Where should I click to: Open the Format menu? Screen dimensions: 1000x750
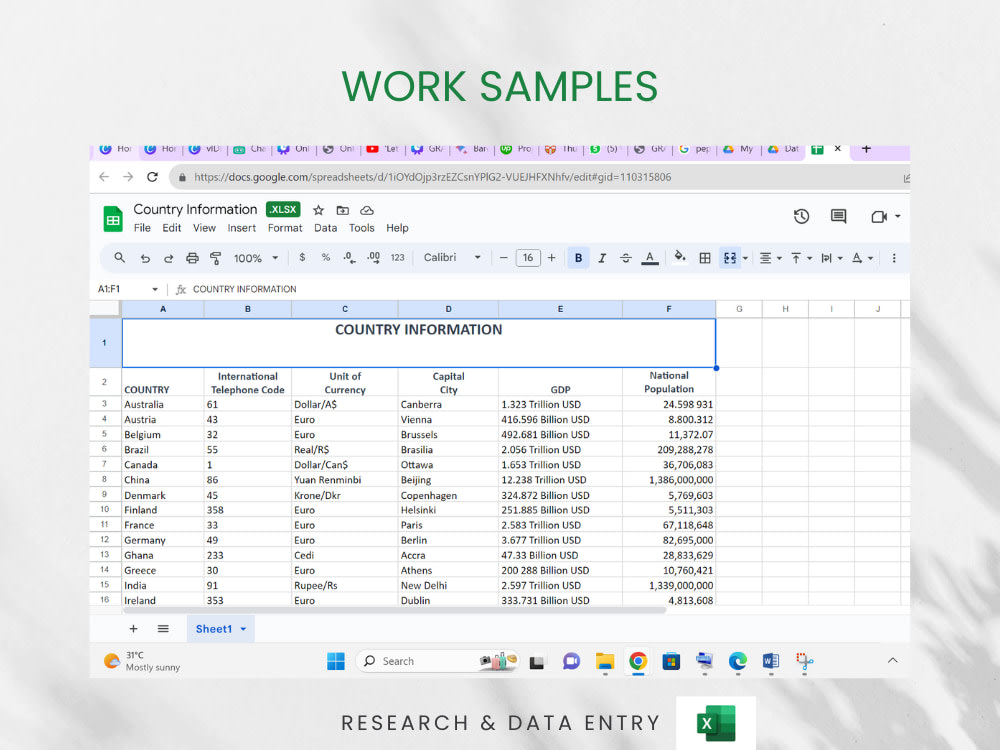[284, 228]
